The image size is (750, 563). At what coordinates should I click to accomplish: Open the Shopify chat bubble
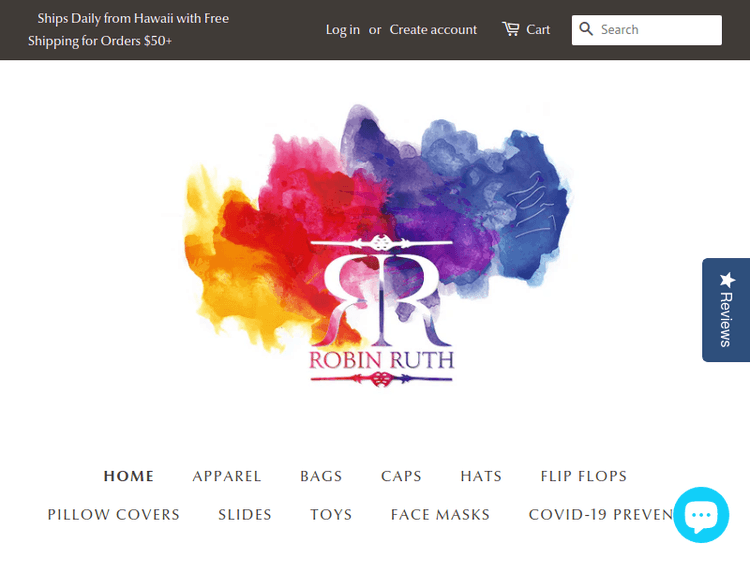pos(701,515)
